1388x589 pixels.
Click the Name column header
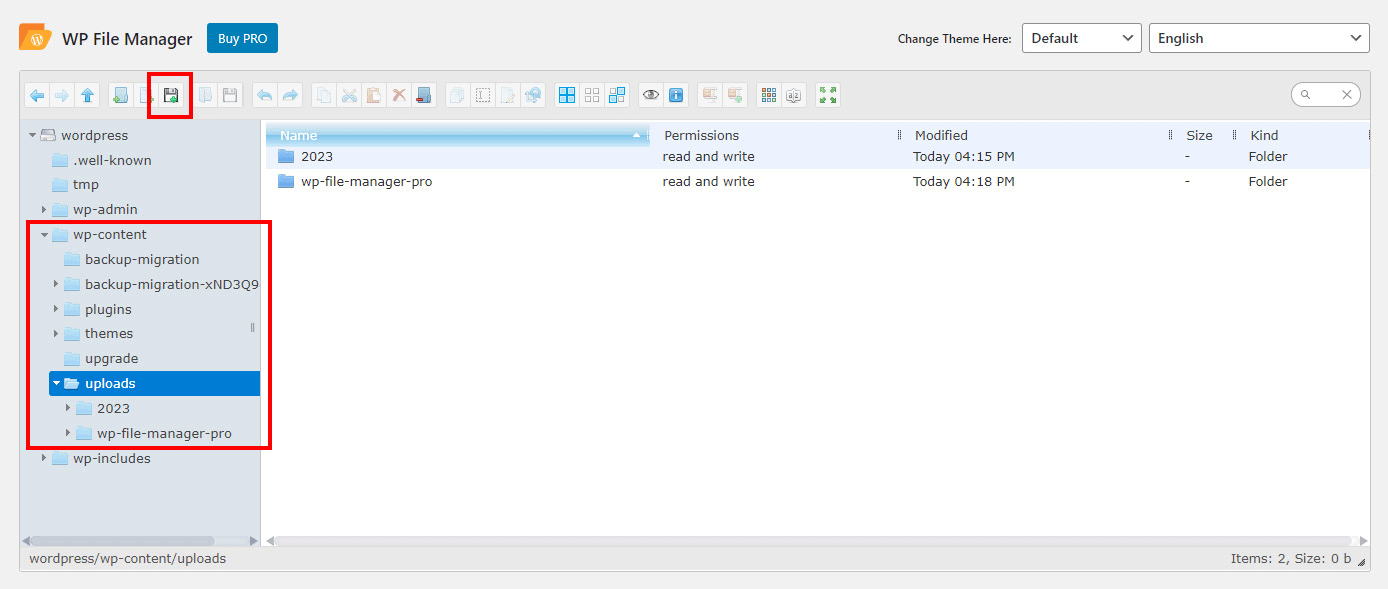(x=300, y=135)
